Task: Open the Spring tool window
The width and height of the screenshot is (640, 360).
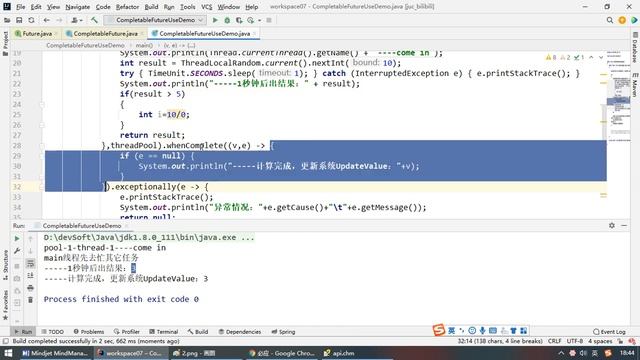Action: click(x=283, y=332)
